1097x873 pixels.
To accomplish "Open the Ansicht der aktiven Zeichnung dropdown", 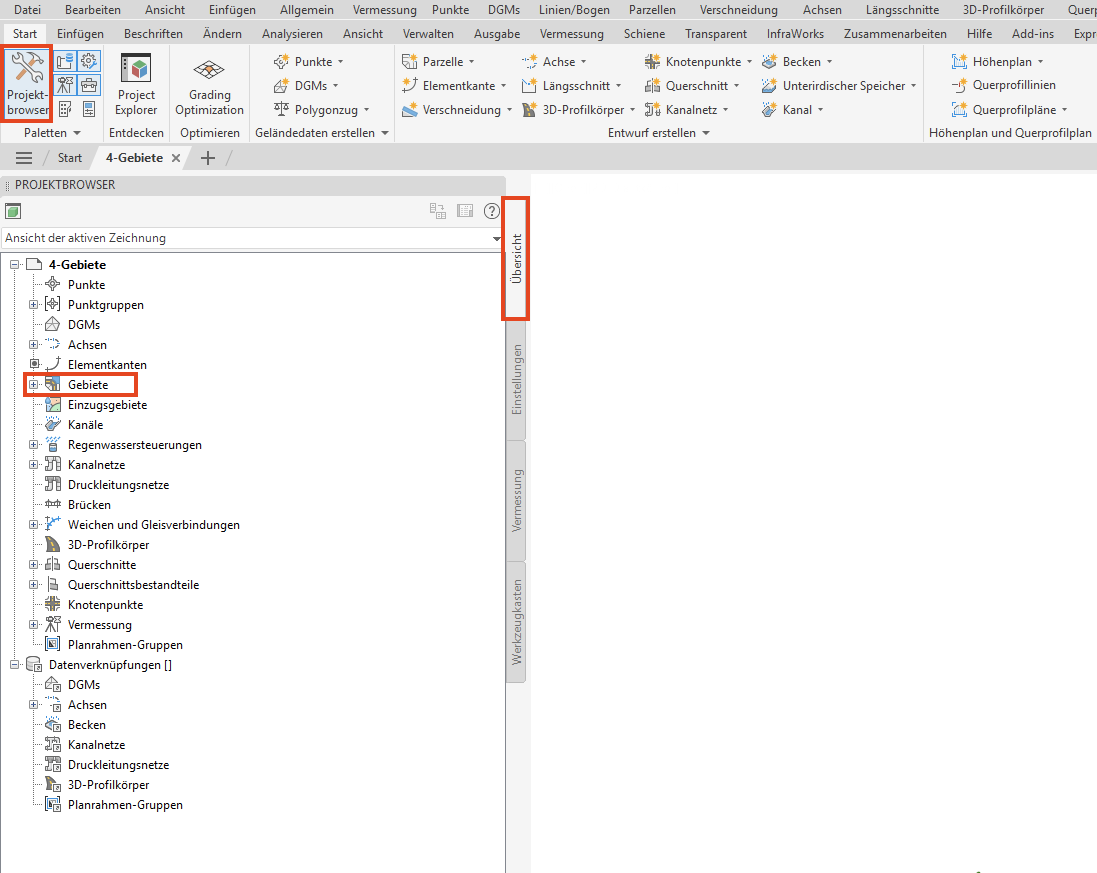I will [253, 239].
